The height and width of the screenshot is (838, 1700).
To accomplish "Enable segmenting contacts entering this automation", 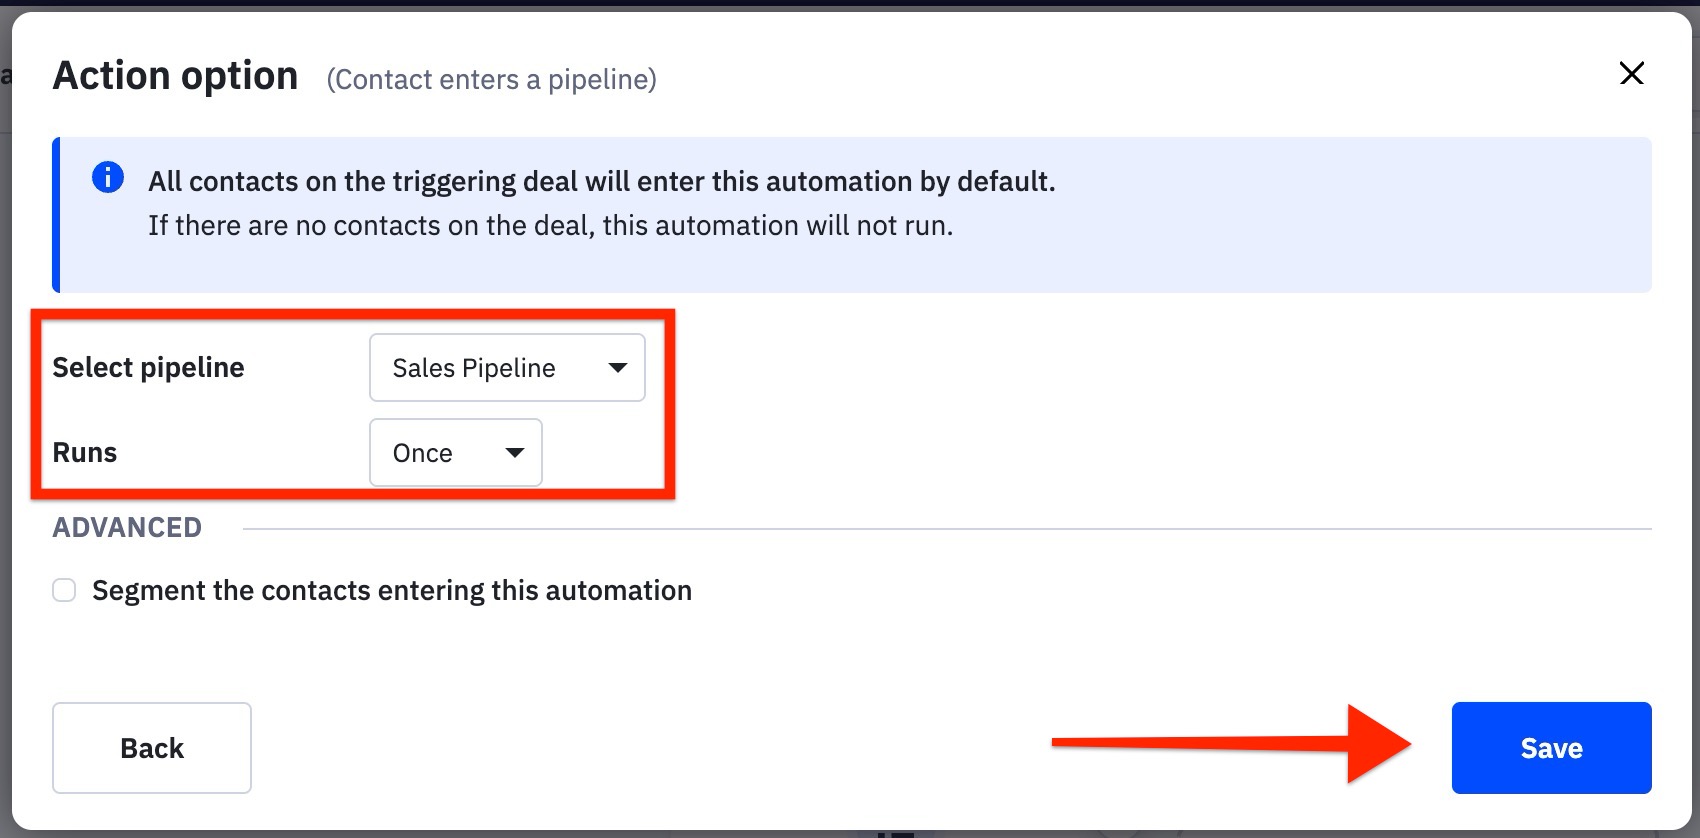I will click(64, 590).
